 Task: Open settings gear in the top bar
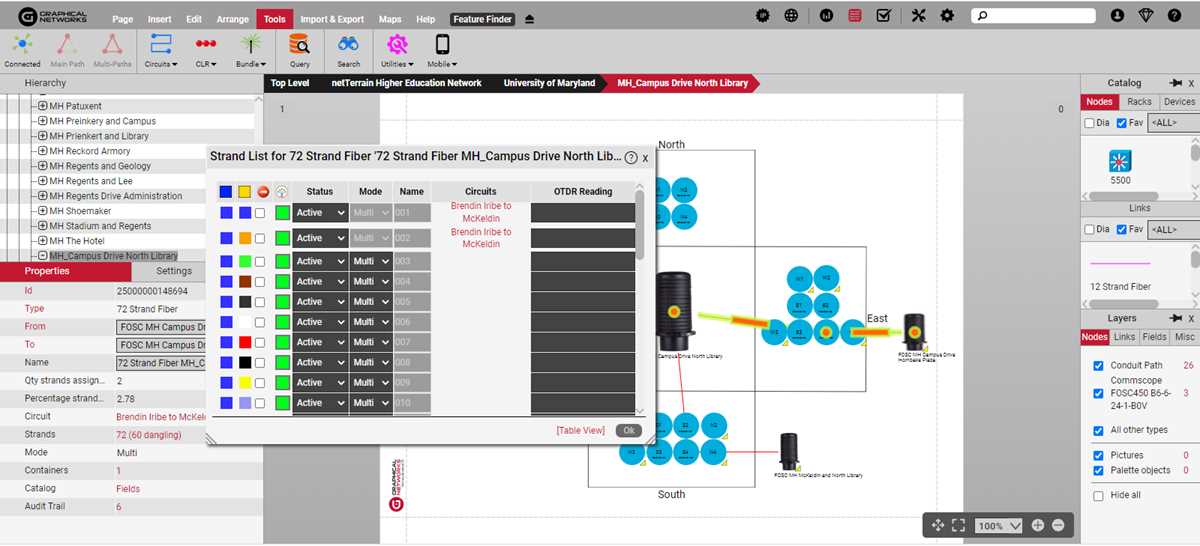tap(947, 16)
